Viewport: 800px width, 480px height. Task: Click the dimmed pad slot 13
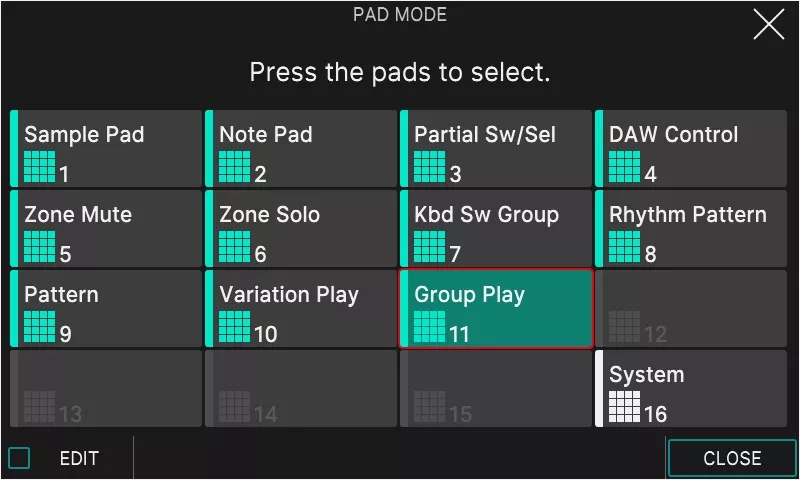106,389
